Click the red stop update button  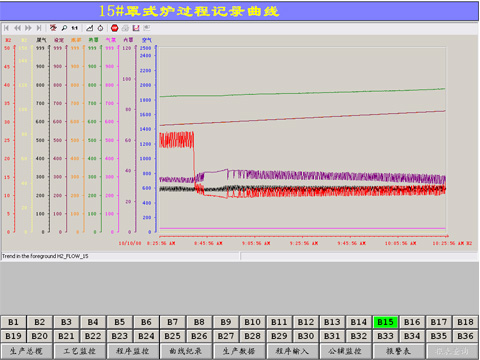[114, 28]
